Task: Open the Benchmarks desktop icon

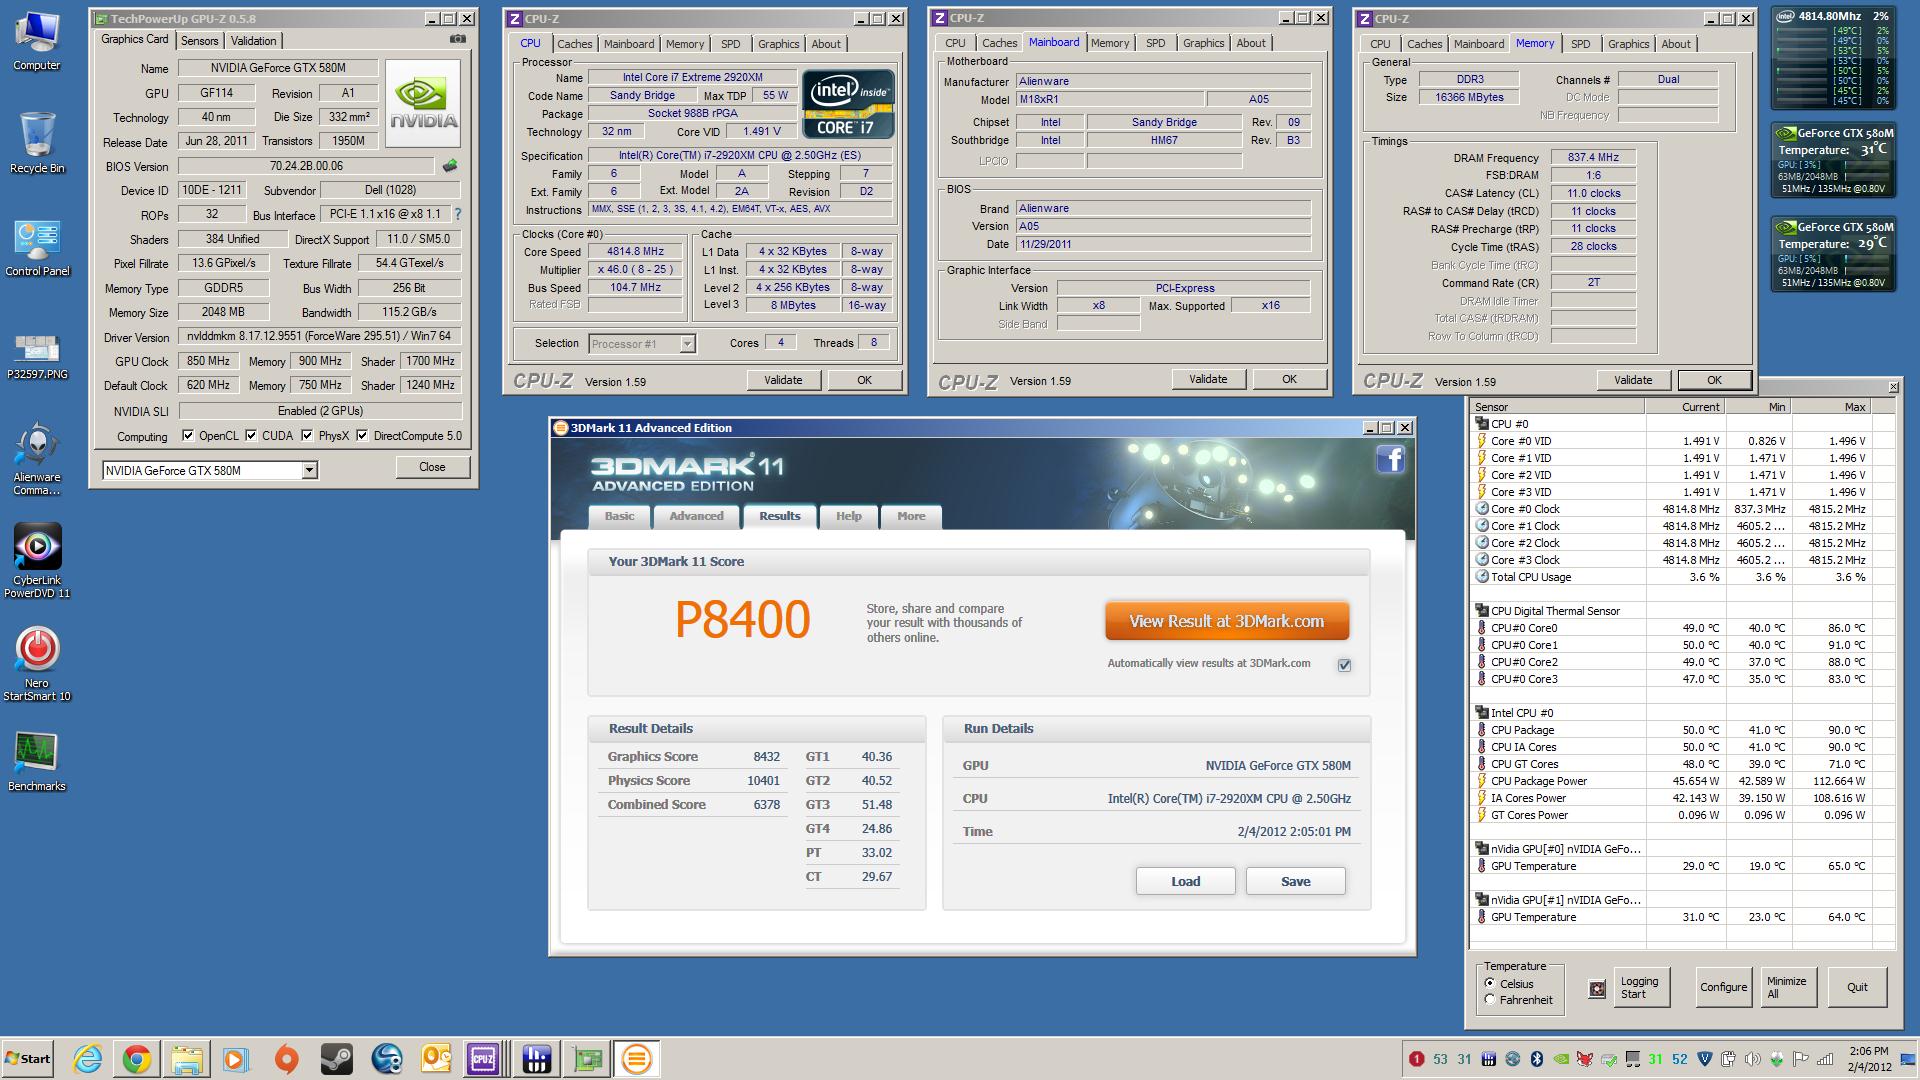Action: click(37, 762)
